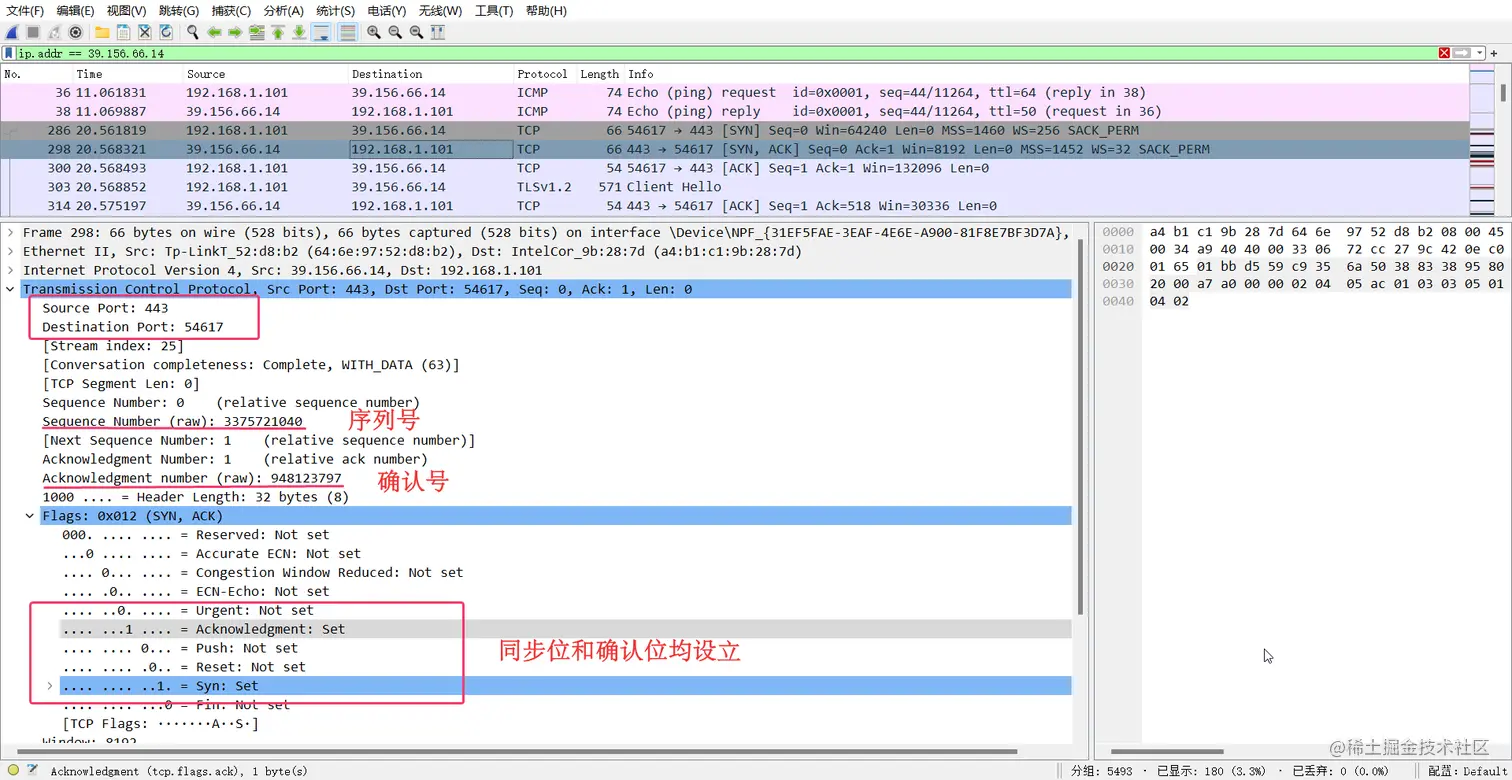This screenshot has width=1512, height=780.
Task: Go back to the previous packet
Action: (214, 32)
